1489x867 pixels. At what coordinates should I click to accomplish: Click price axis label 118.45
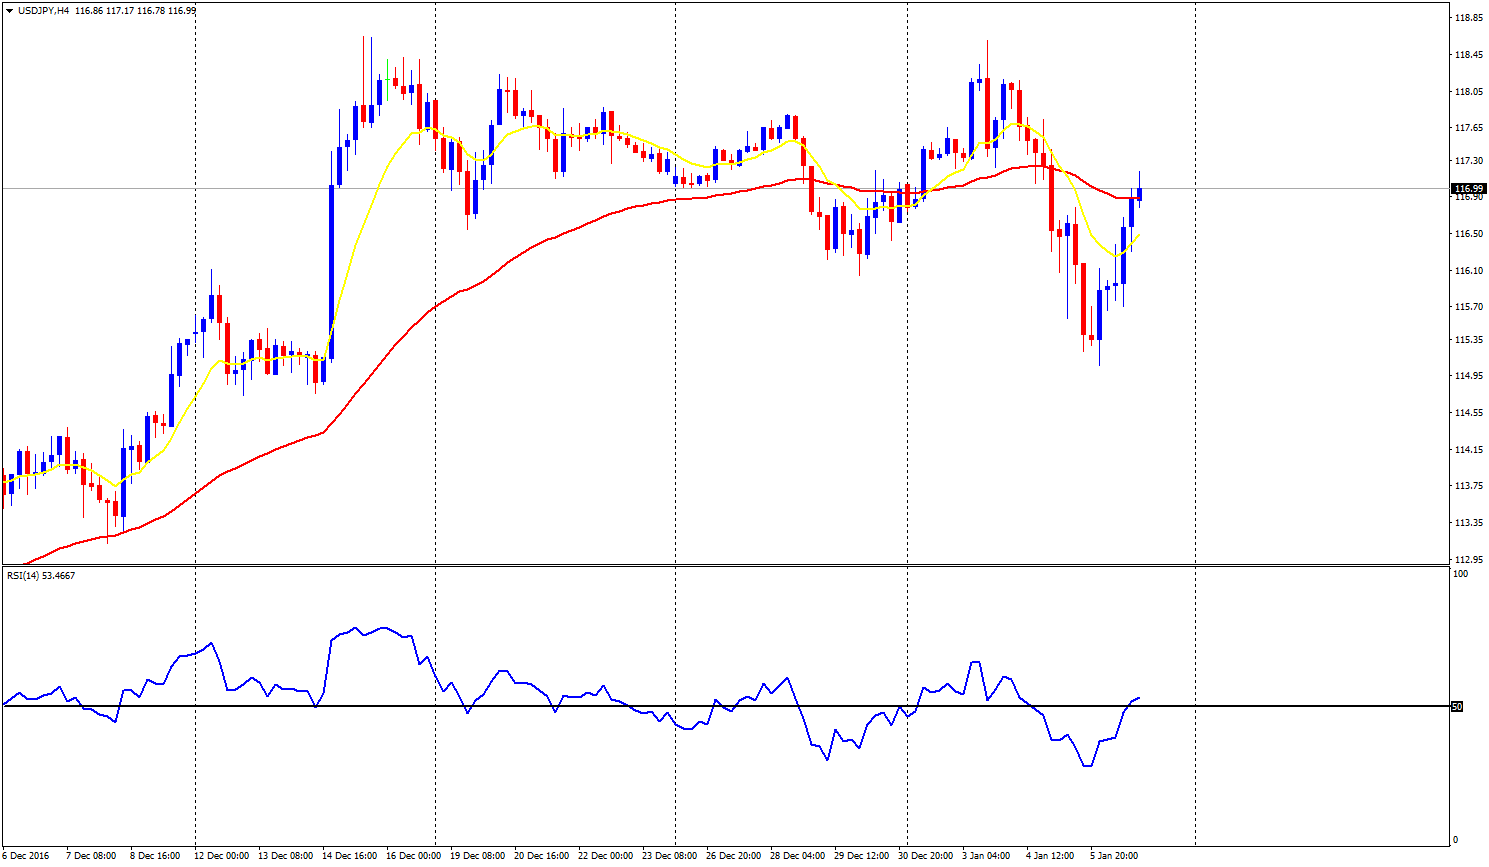point(1468,55)
